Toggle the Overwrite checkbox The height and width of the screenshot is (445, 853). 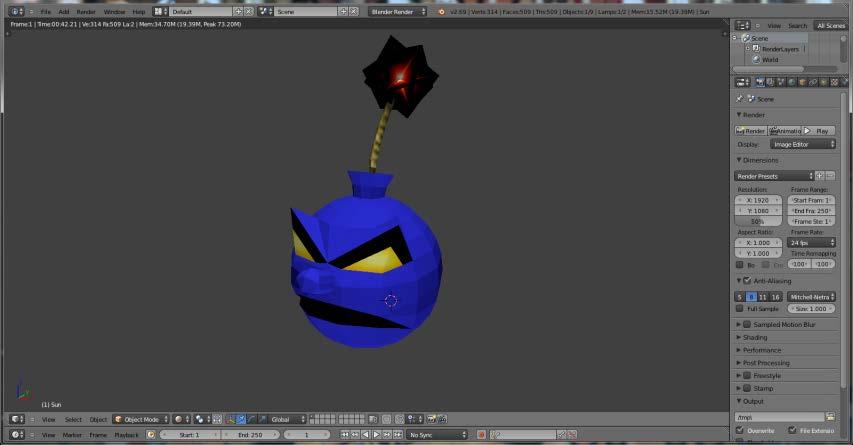point(739,430)
